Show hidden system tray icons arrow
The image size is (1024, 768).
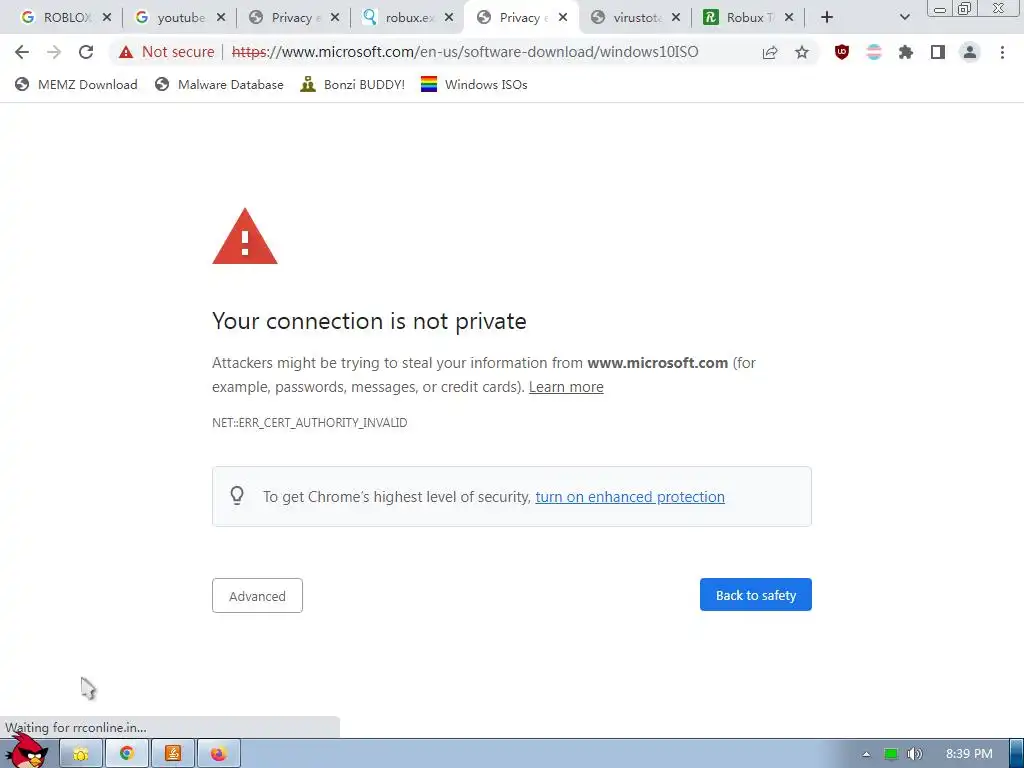tap(866, 754)
